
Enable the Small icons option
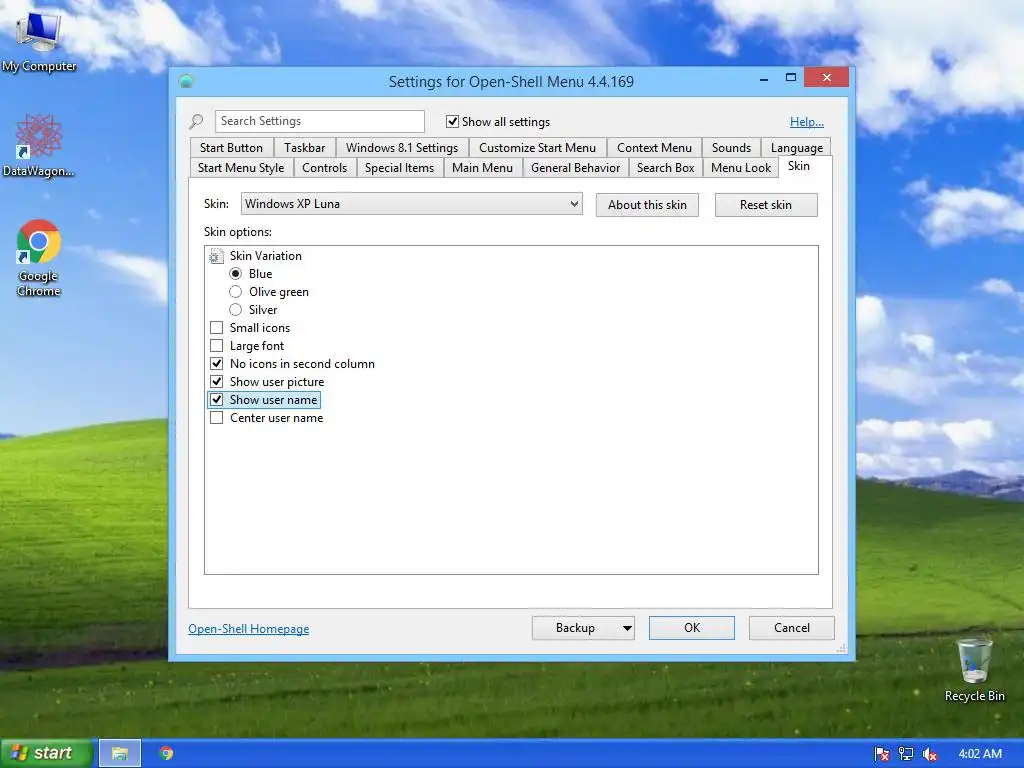coord(217,328)
